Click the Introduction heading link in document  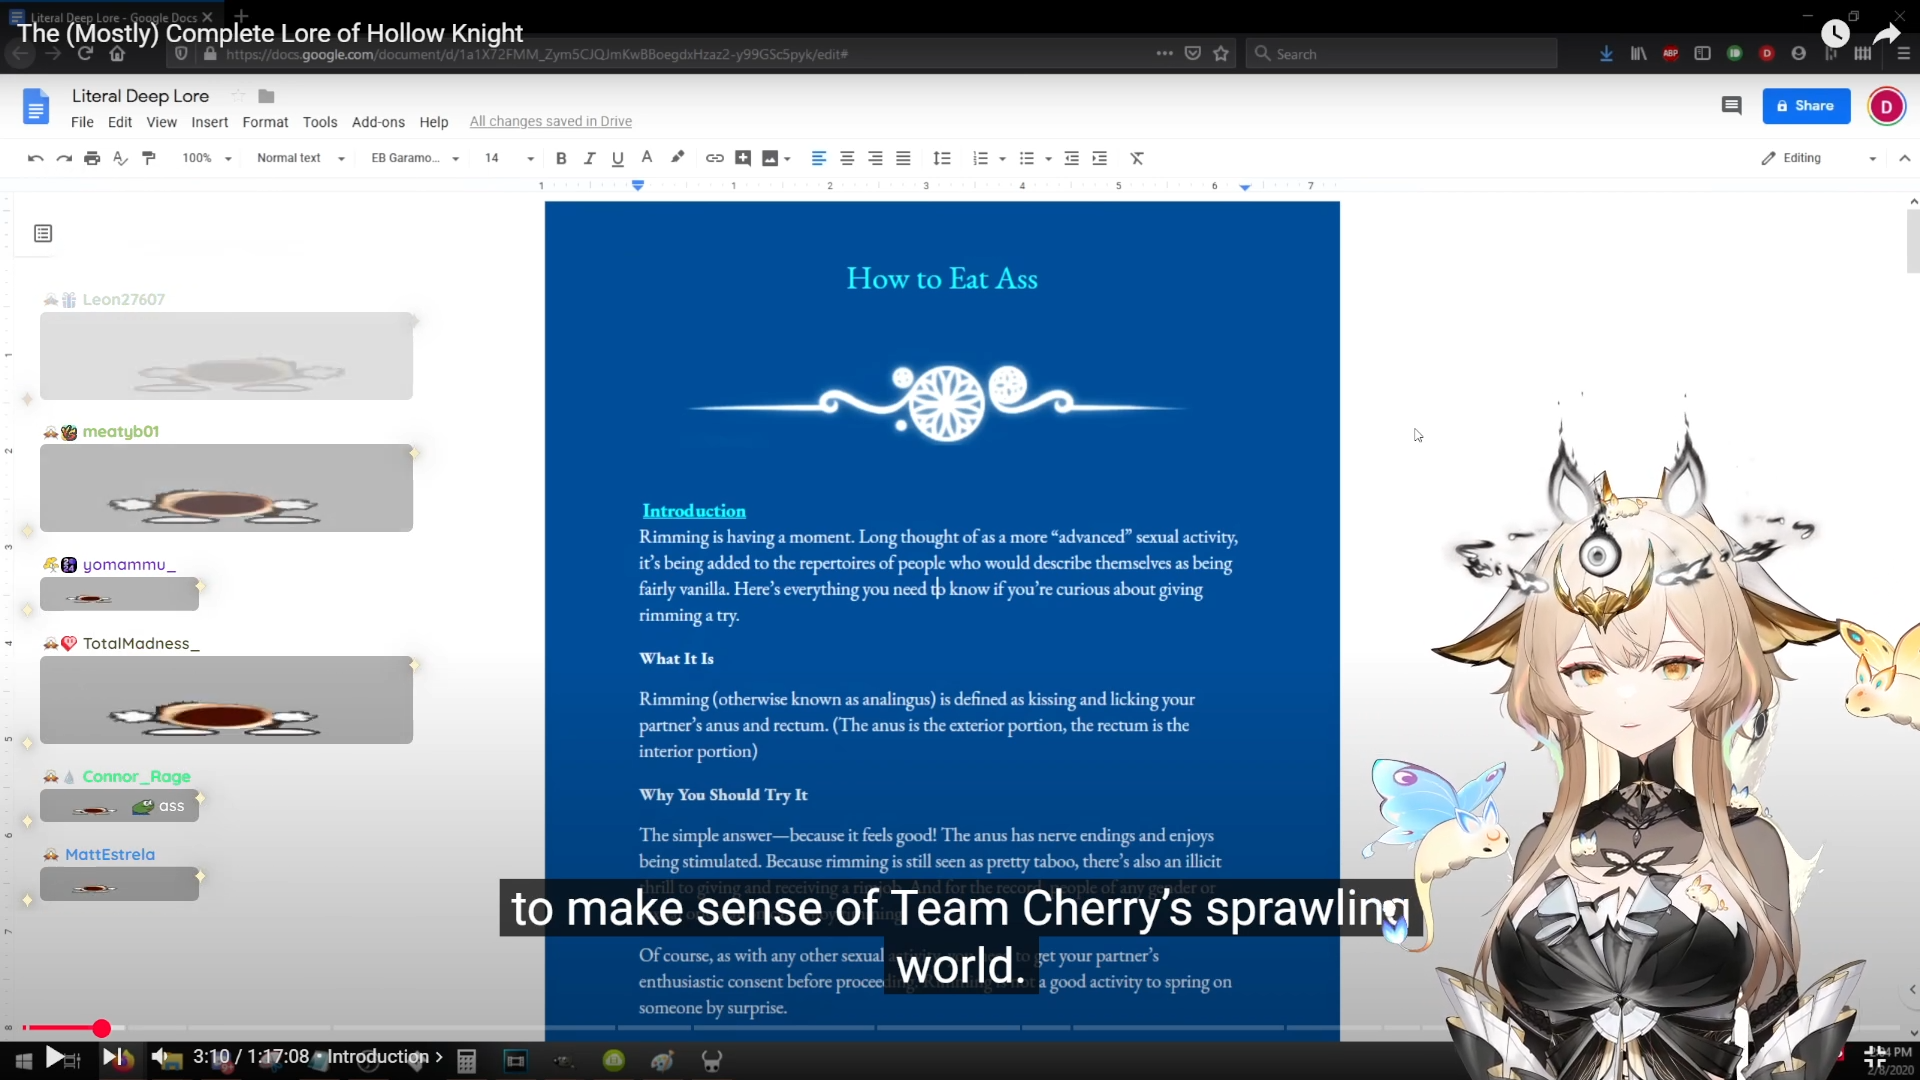(x=694, y=511)
